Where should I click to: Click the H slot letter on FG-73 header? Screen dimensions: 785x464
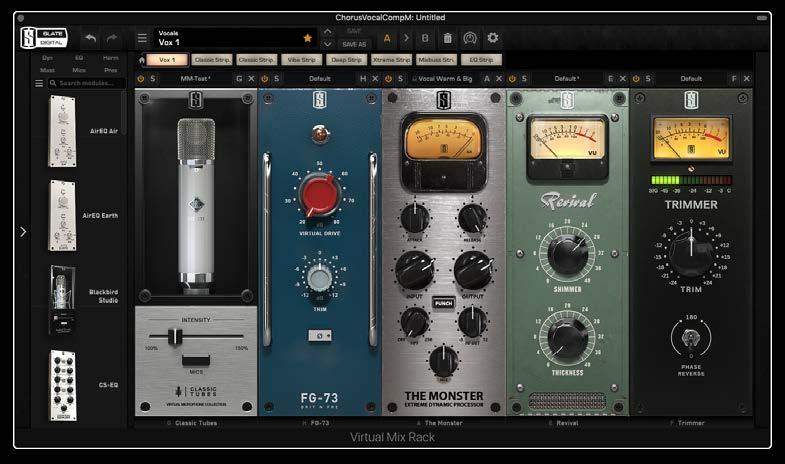[x=363, y=79]
